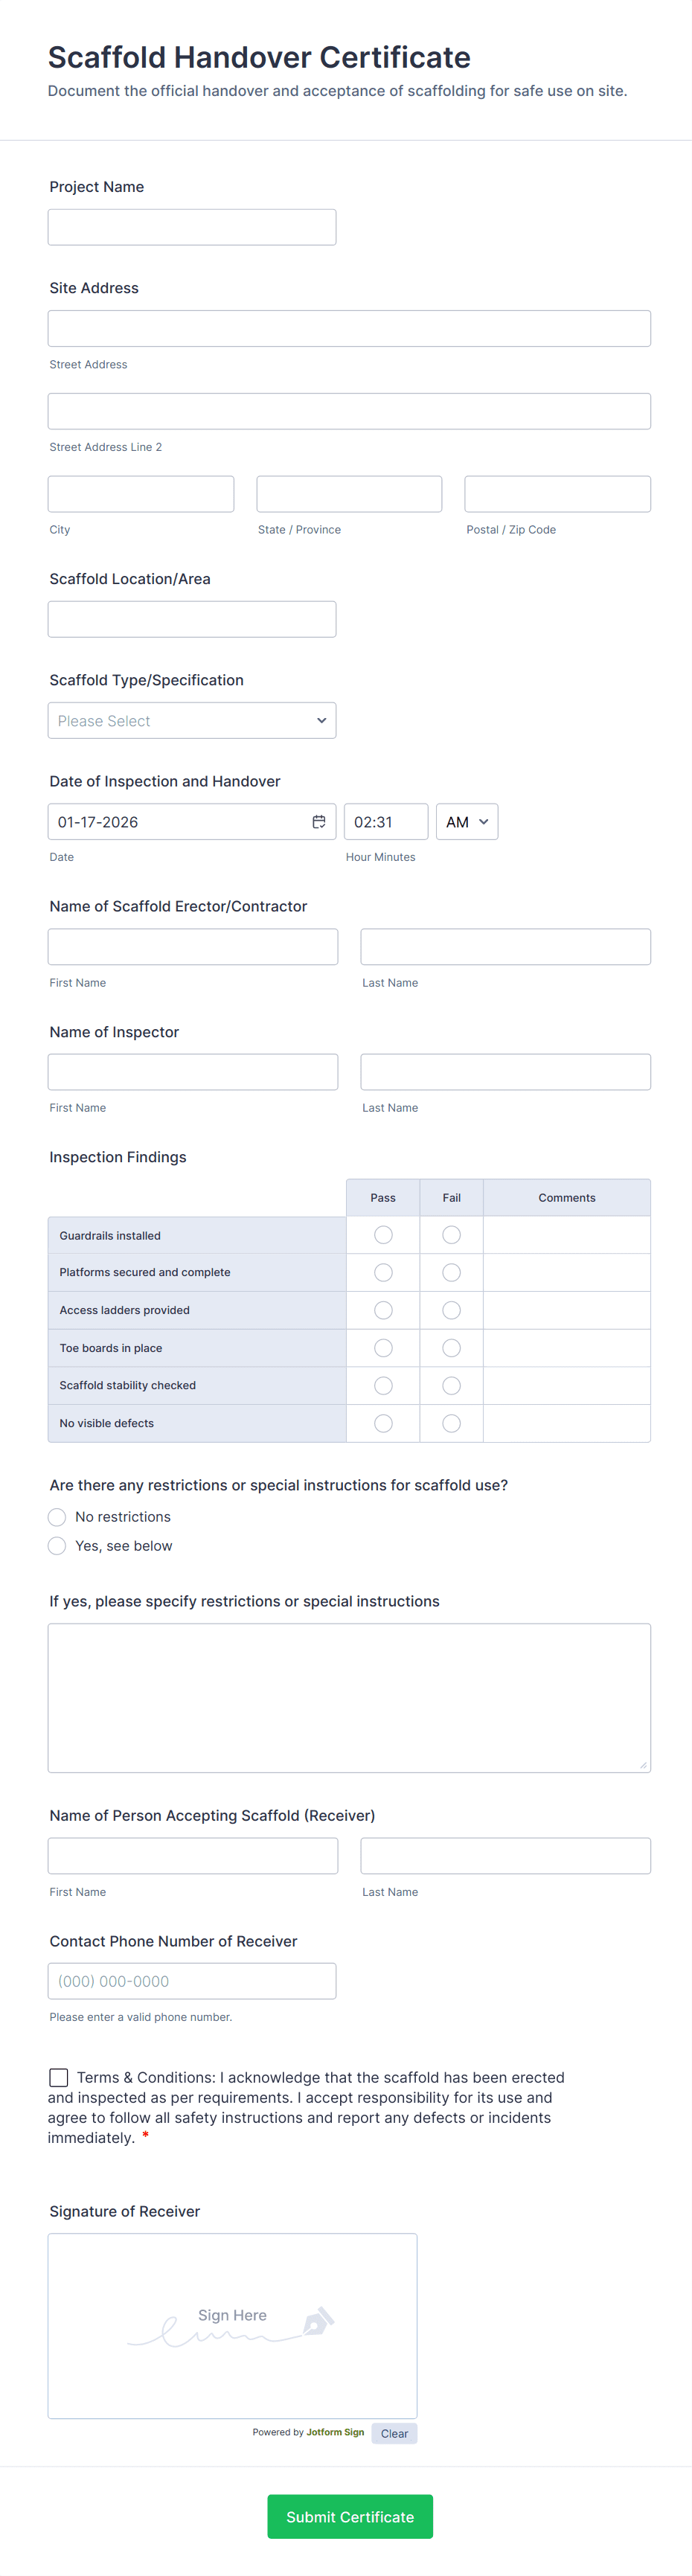Clear the receiver signature
Viewport: 692px width, 2576px height.
point(394,2433)
